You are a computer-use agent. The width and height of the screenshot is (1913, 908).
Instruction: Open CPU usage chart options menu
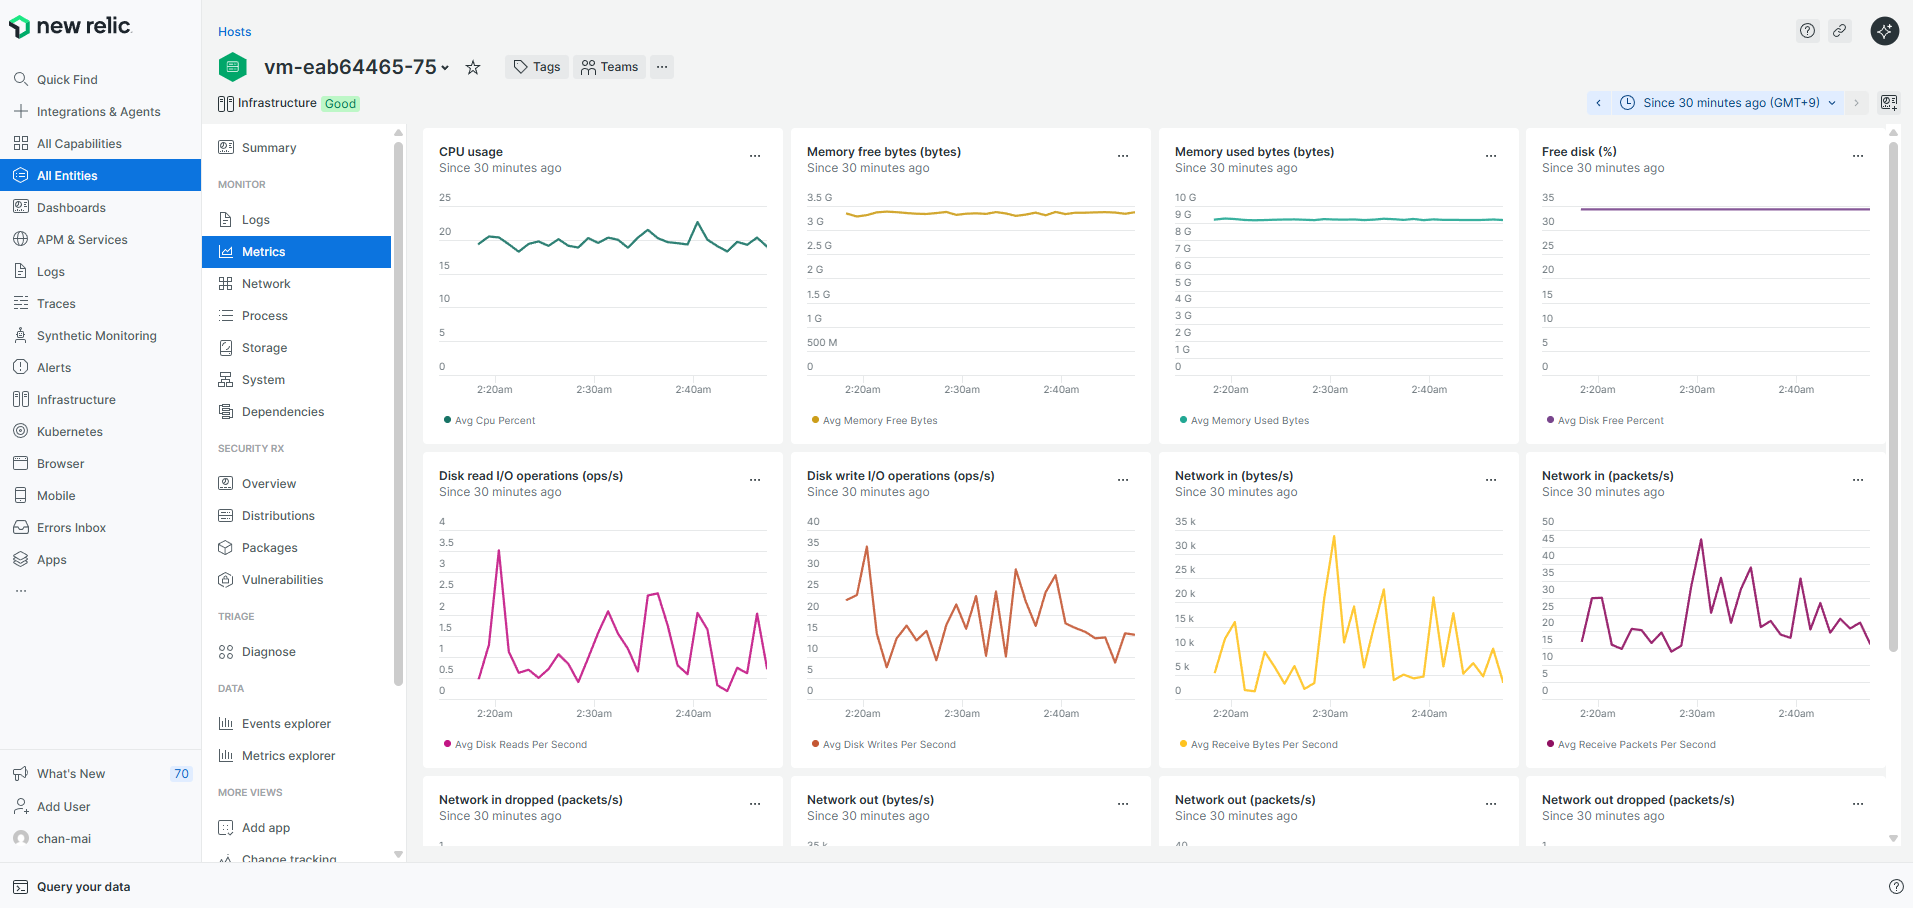coord(755,155)
